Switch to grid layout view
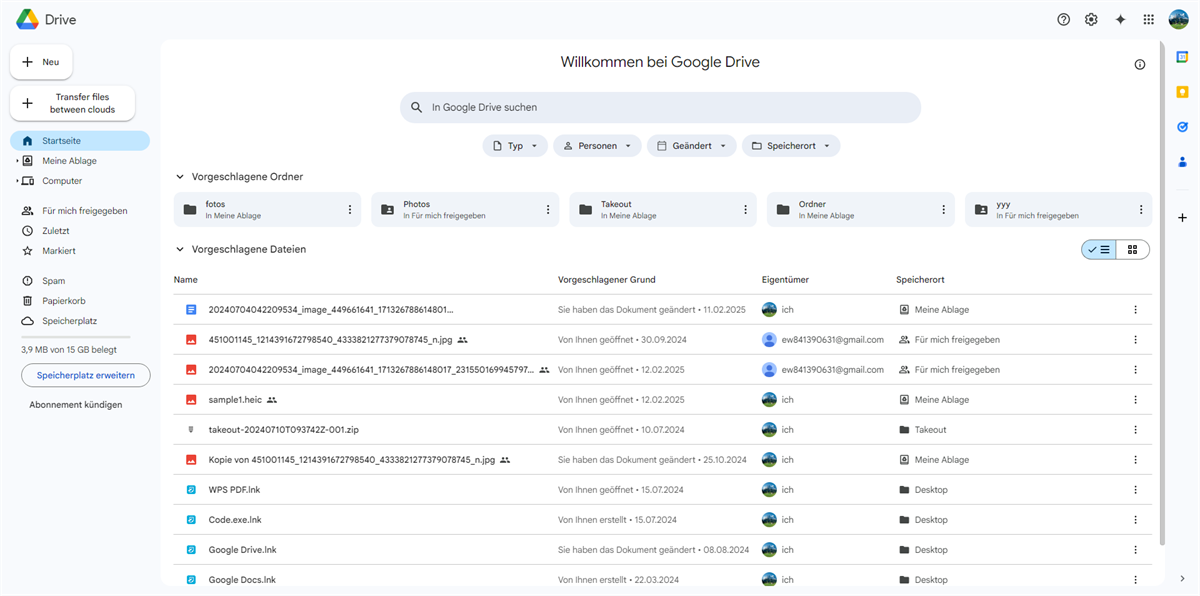1200x596 pixels. [1133, 250]
